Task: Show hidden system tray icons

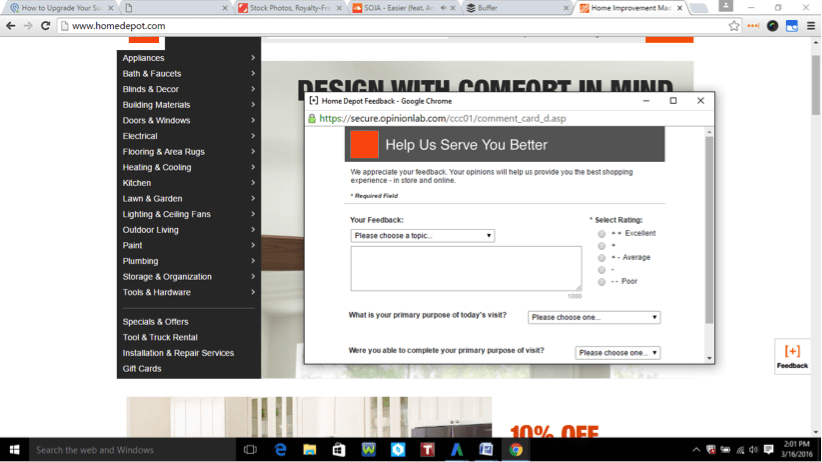Action: pos(696,450)
